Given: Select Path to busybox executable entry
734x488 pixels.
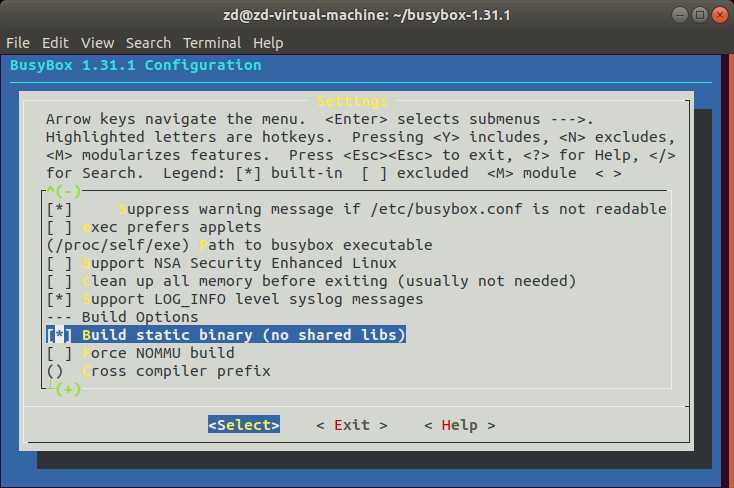Looking at the screenshot, I should click(x=239, y=245).
